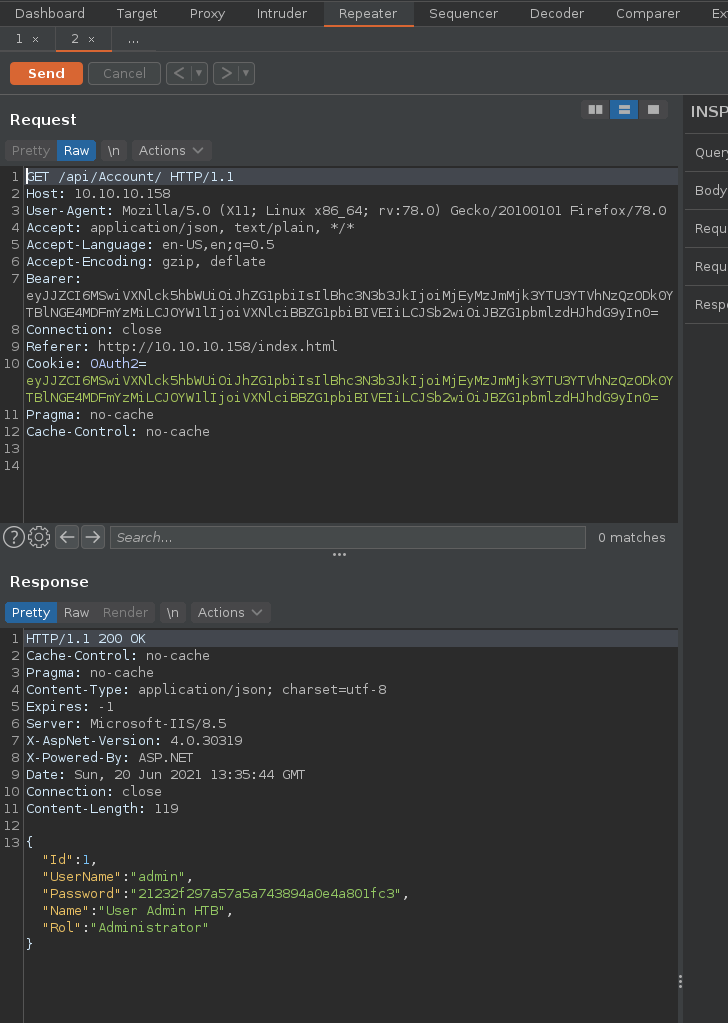Select combined tab layout icon
728x1023 pixels.
(x=653, y=110)
